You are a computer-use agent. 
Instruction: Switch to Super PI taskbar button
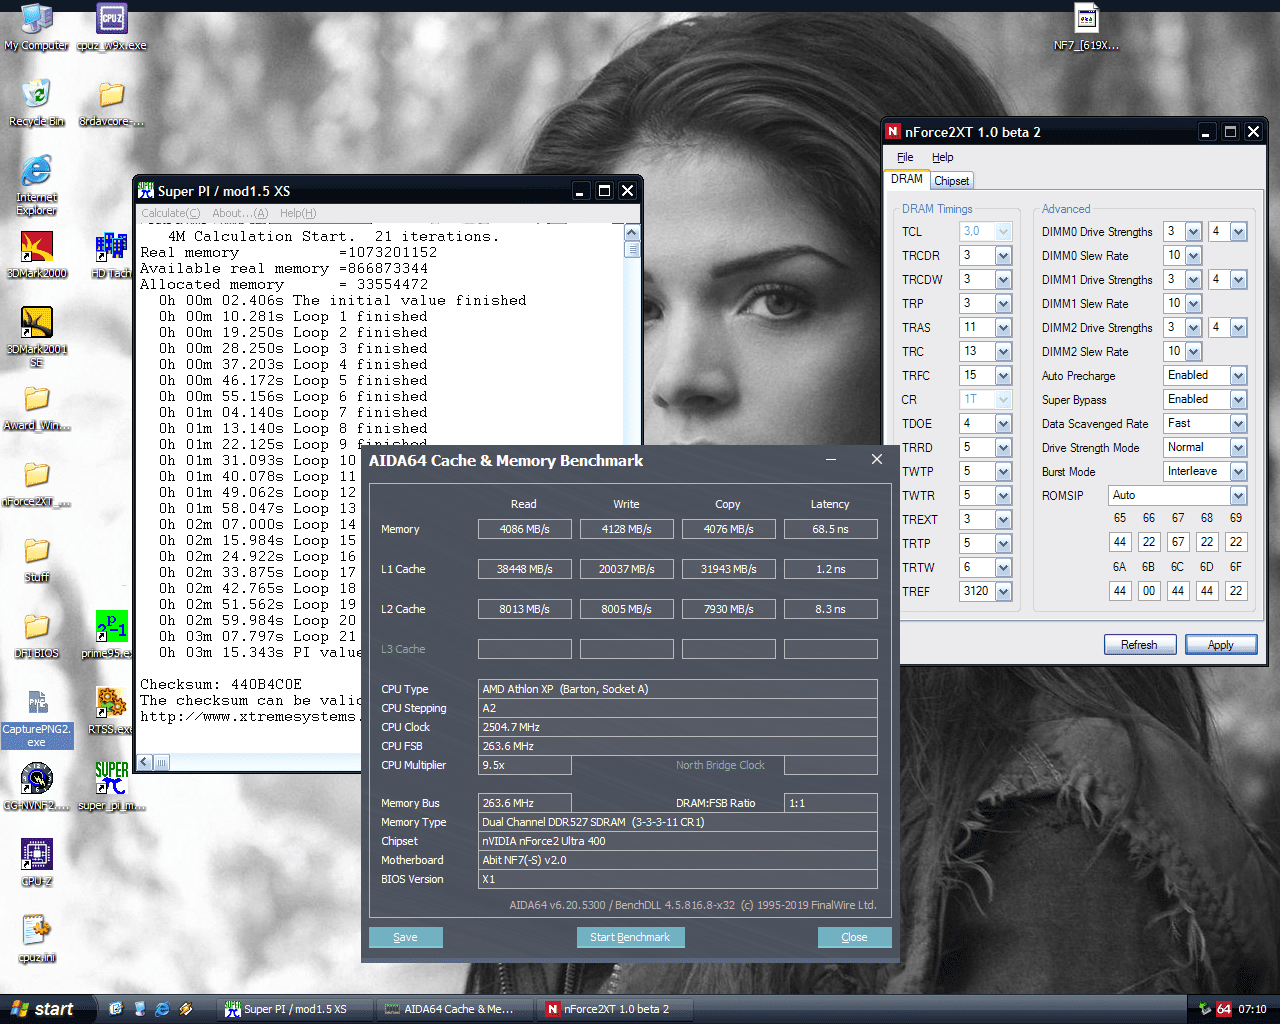(x=296, y=1009)
